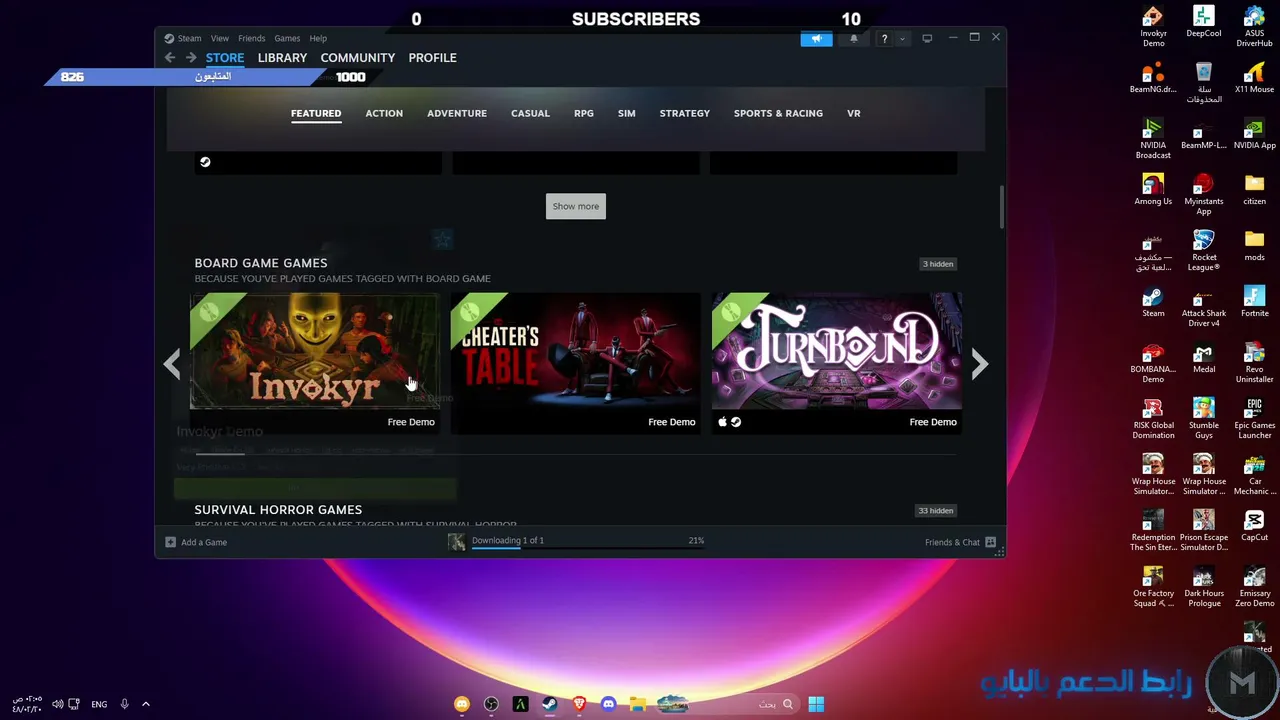Expand the dropdown arrow beside the help icon
The image size is (1280, 720).
click(x=902, y=39)
